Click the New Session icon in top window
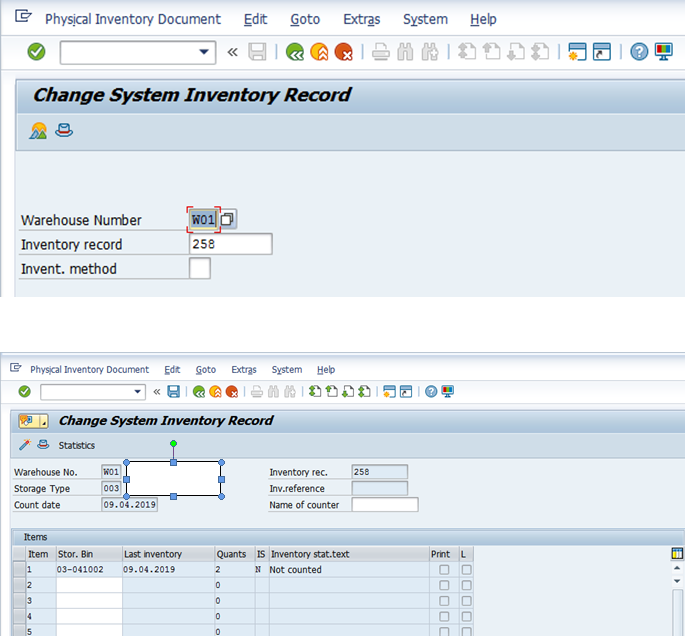 coord(577,52)
